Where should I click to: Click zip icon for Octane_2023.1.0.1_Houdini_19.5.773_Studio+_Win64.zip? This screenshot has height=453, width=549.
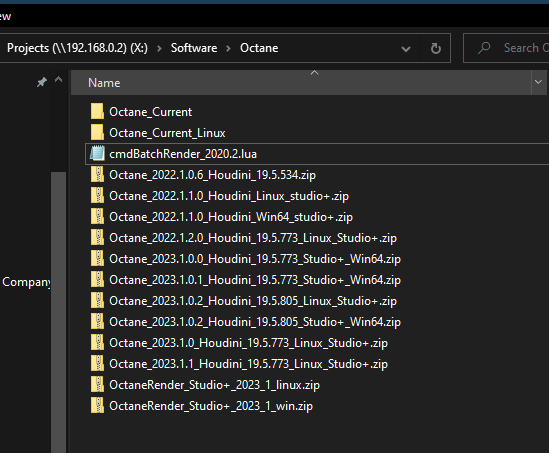click(x=97, y=280)
